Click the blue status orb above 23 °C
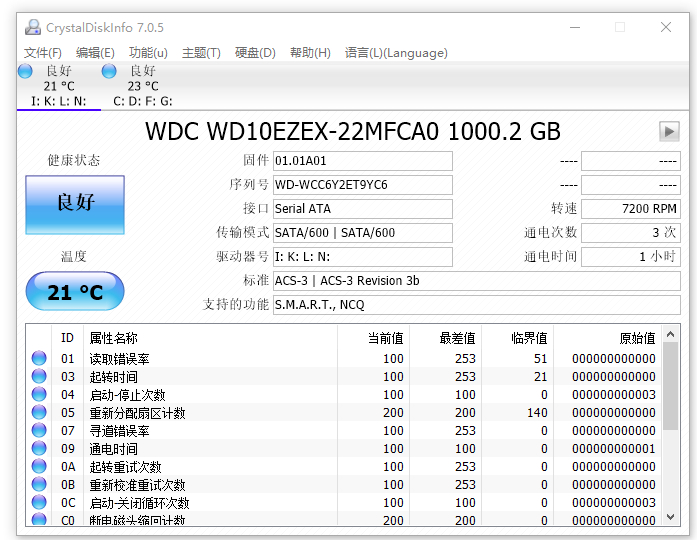The width and height of the screenshot is (697, 540). pyautogui.click(x=109, y=71)
